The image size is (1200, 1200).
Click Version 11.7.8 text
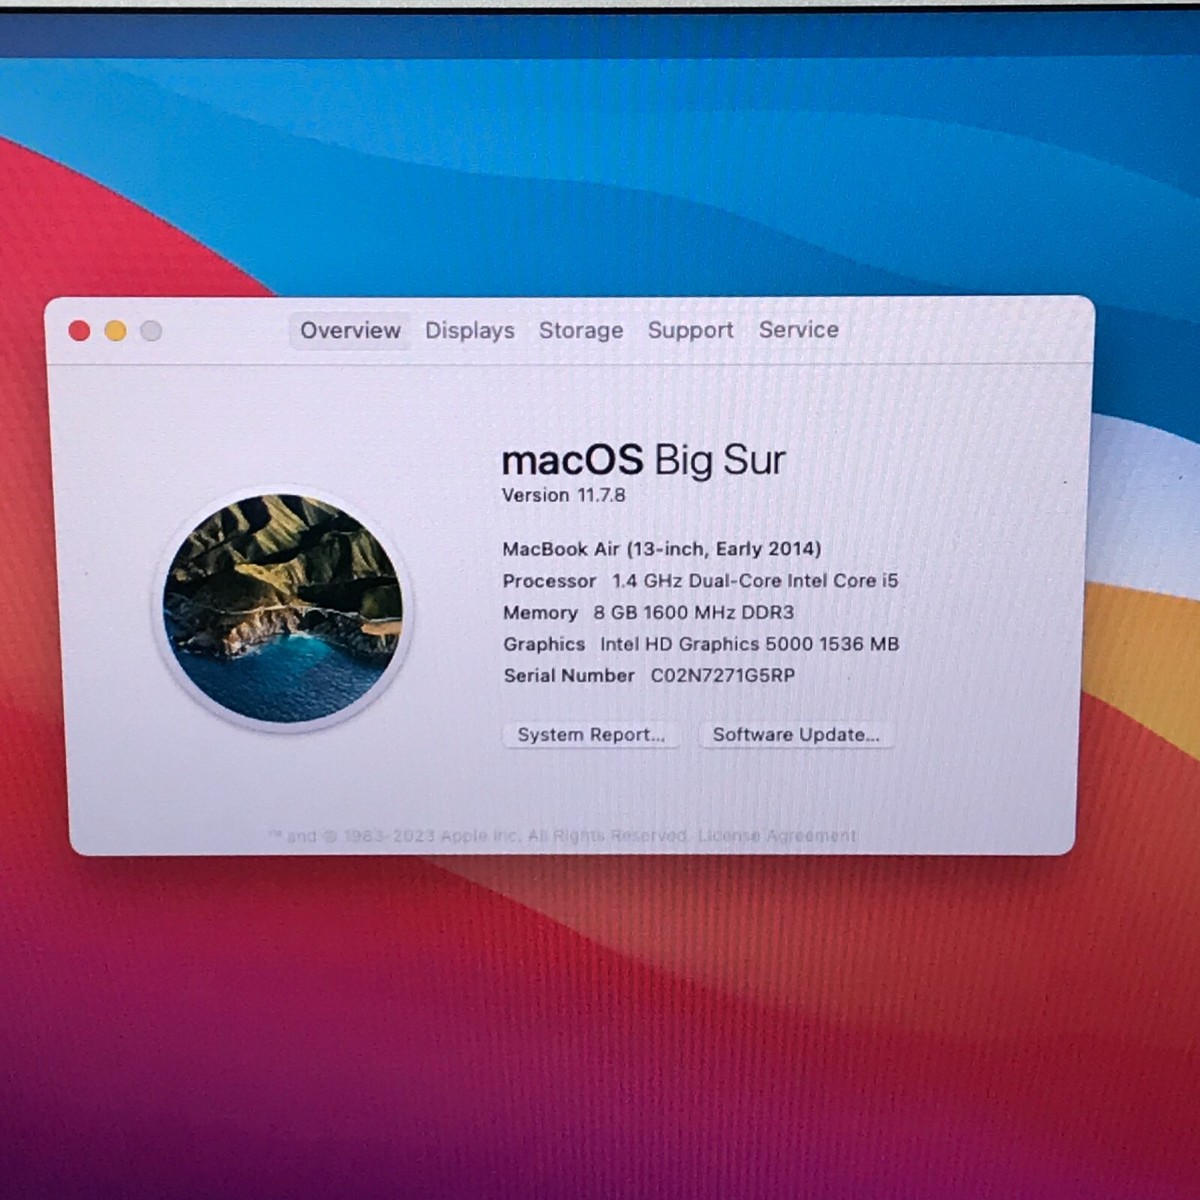coord(563,495)
